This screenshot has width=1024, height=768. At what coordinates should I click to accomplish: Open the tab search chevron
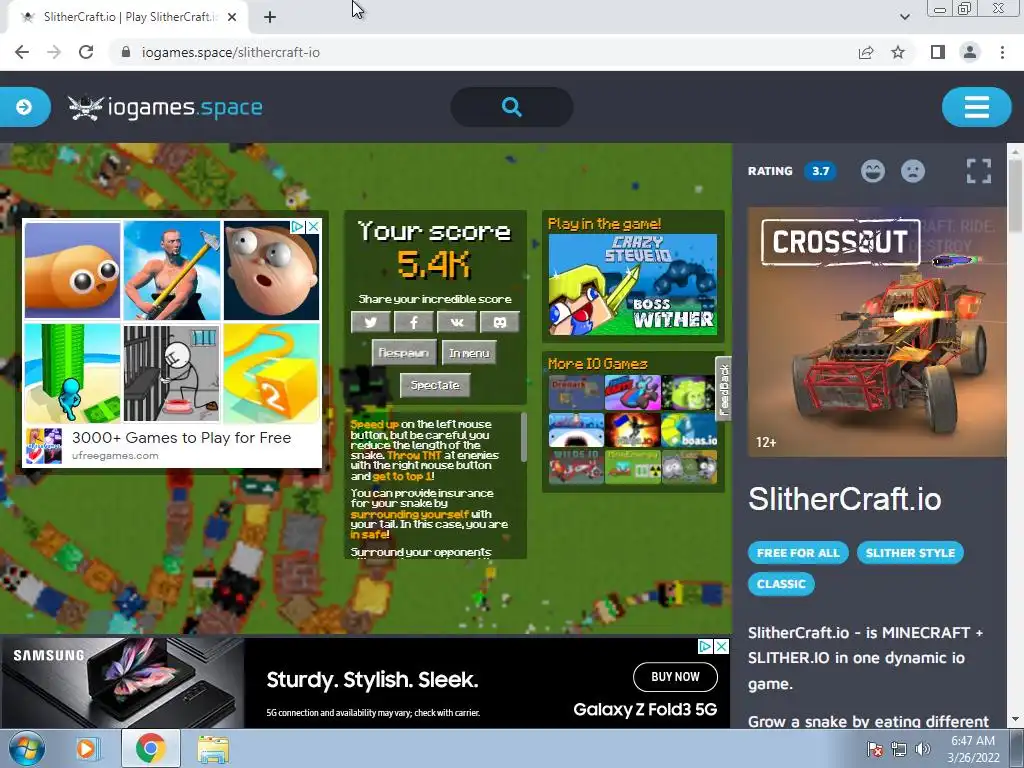pos(904,17)
